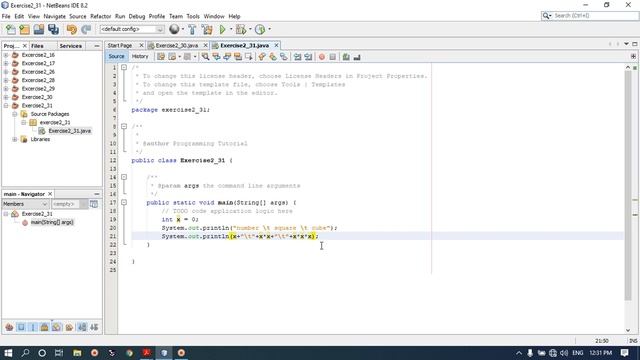Click Find Previous Occurrence icon

click(216, 57)
